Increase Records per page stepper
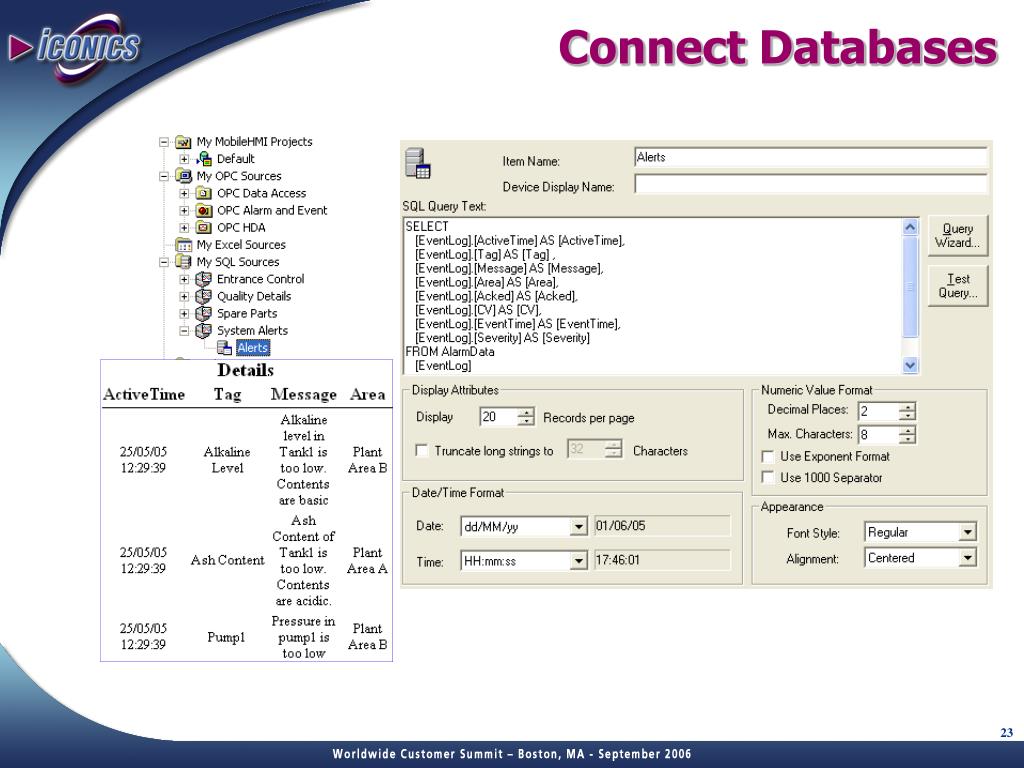The width and height of the screenshot is (1024, 768). (526, 413)
